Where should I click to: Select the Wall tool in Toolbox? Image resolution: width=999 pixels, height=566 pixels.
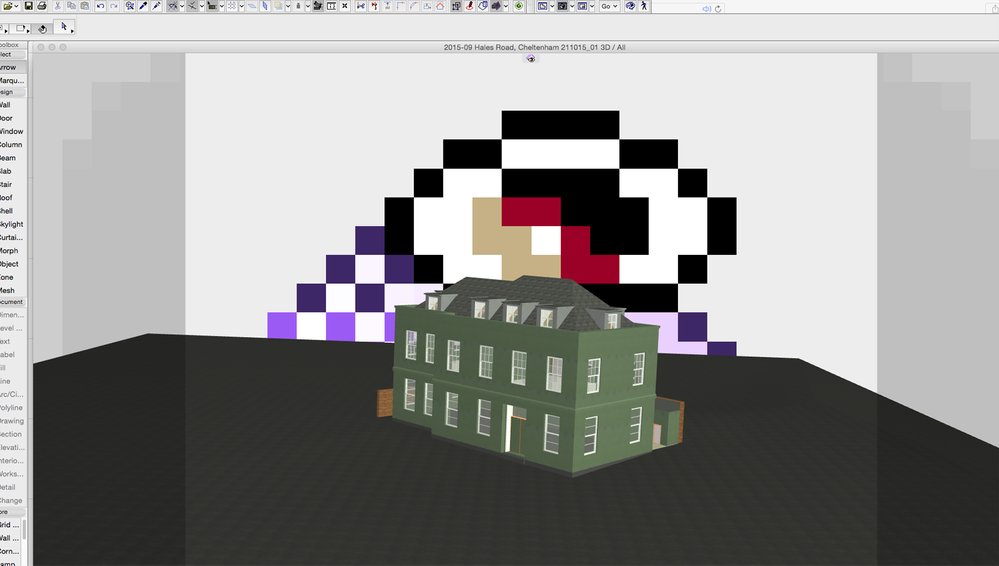12,105
